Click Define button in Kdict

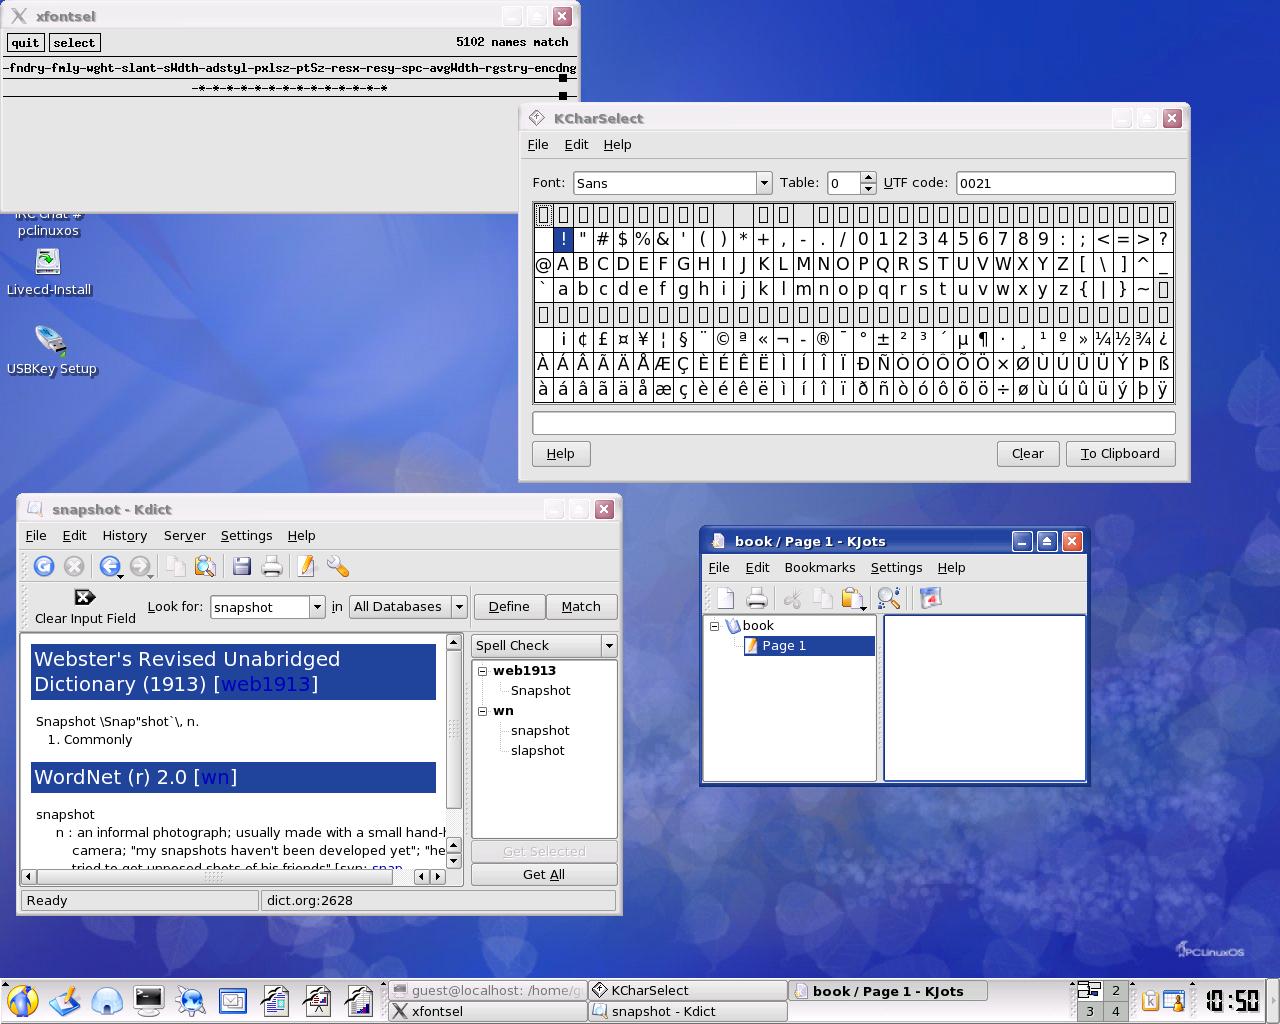[509, 607]
